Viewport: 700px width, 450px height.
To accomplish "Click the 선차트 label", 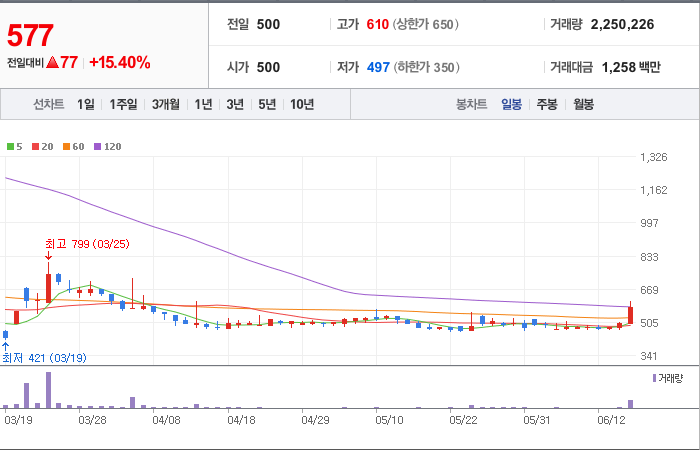I will pyautogui.click(x=49, y=104).
